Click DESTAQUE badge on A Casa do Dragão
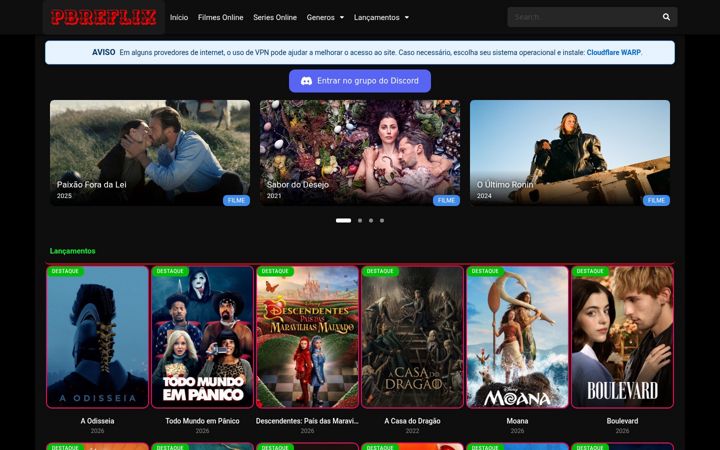720x450 pixels. click(380, 271)
